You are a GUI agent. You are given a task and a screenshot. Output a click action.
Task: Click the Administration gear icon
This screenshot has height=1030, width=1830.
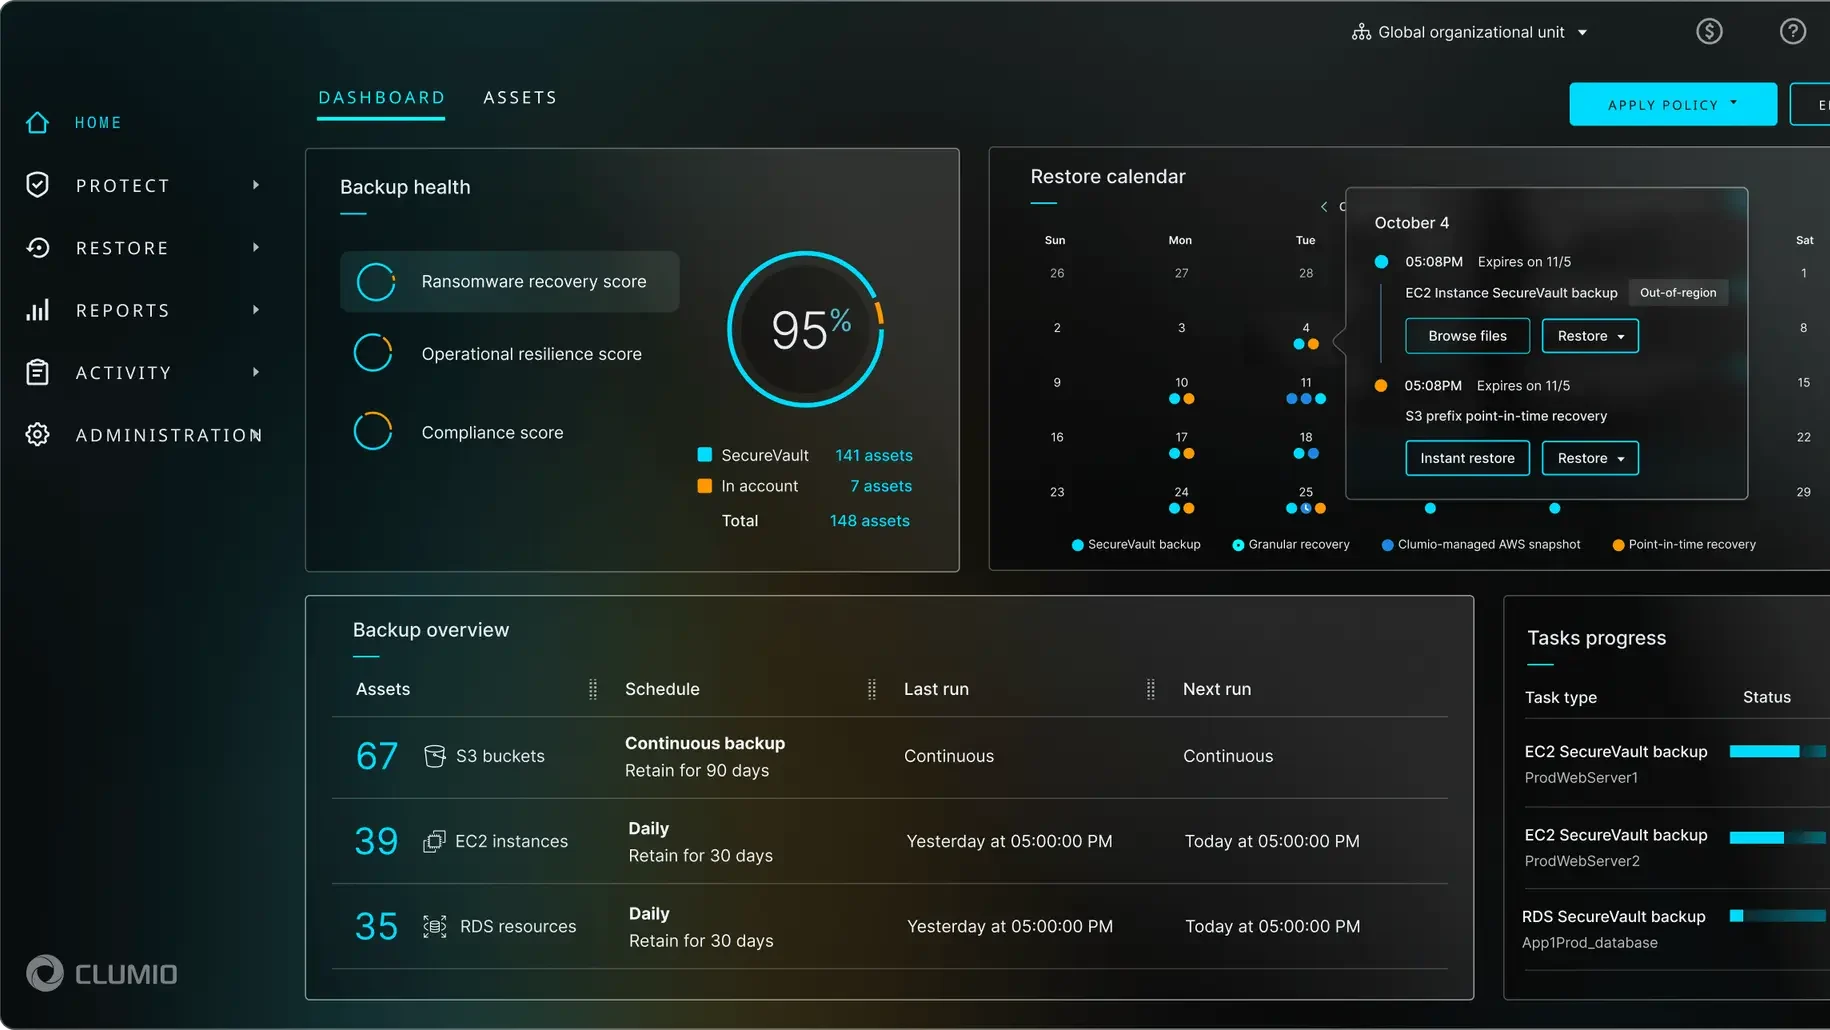[x=37, y=434]
